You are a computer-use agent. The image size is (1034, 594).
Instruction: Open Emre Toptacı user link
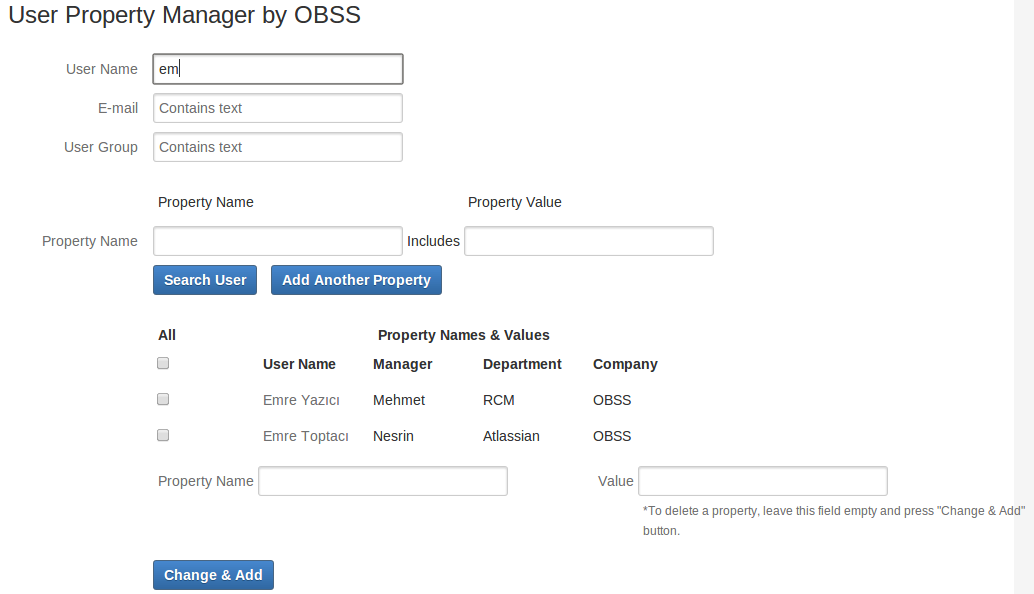tap(305, 436)
